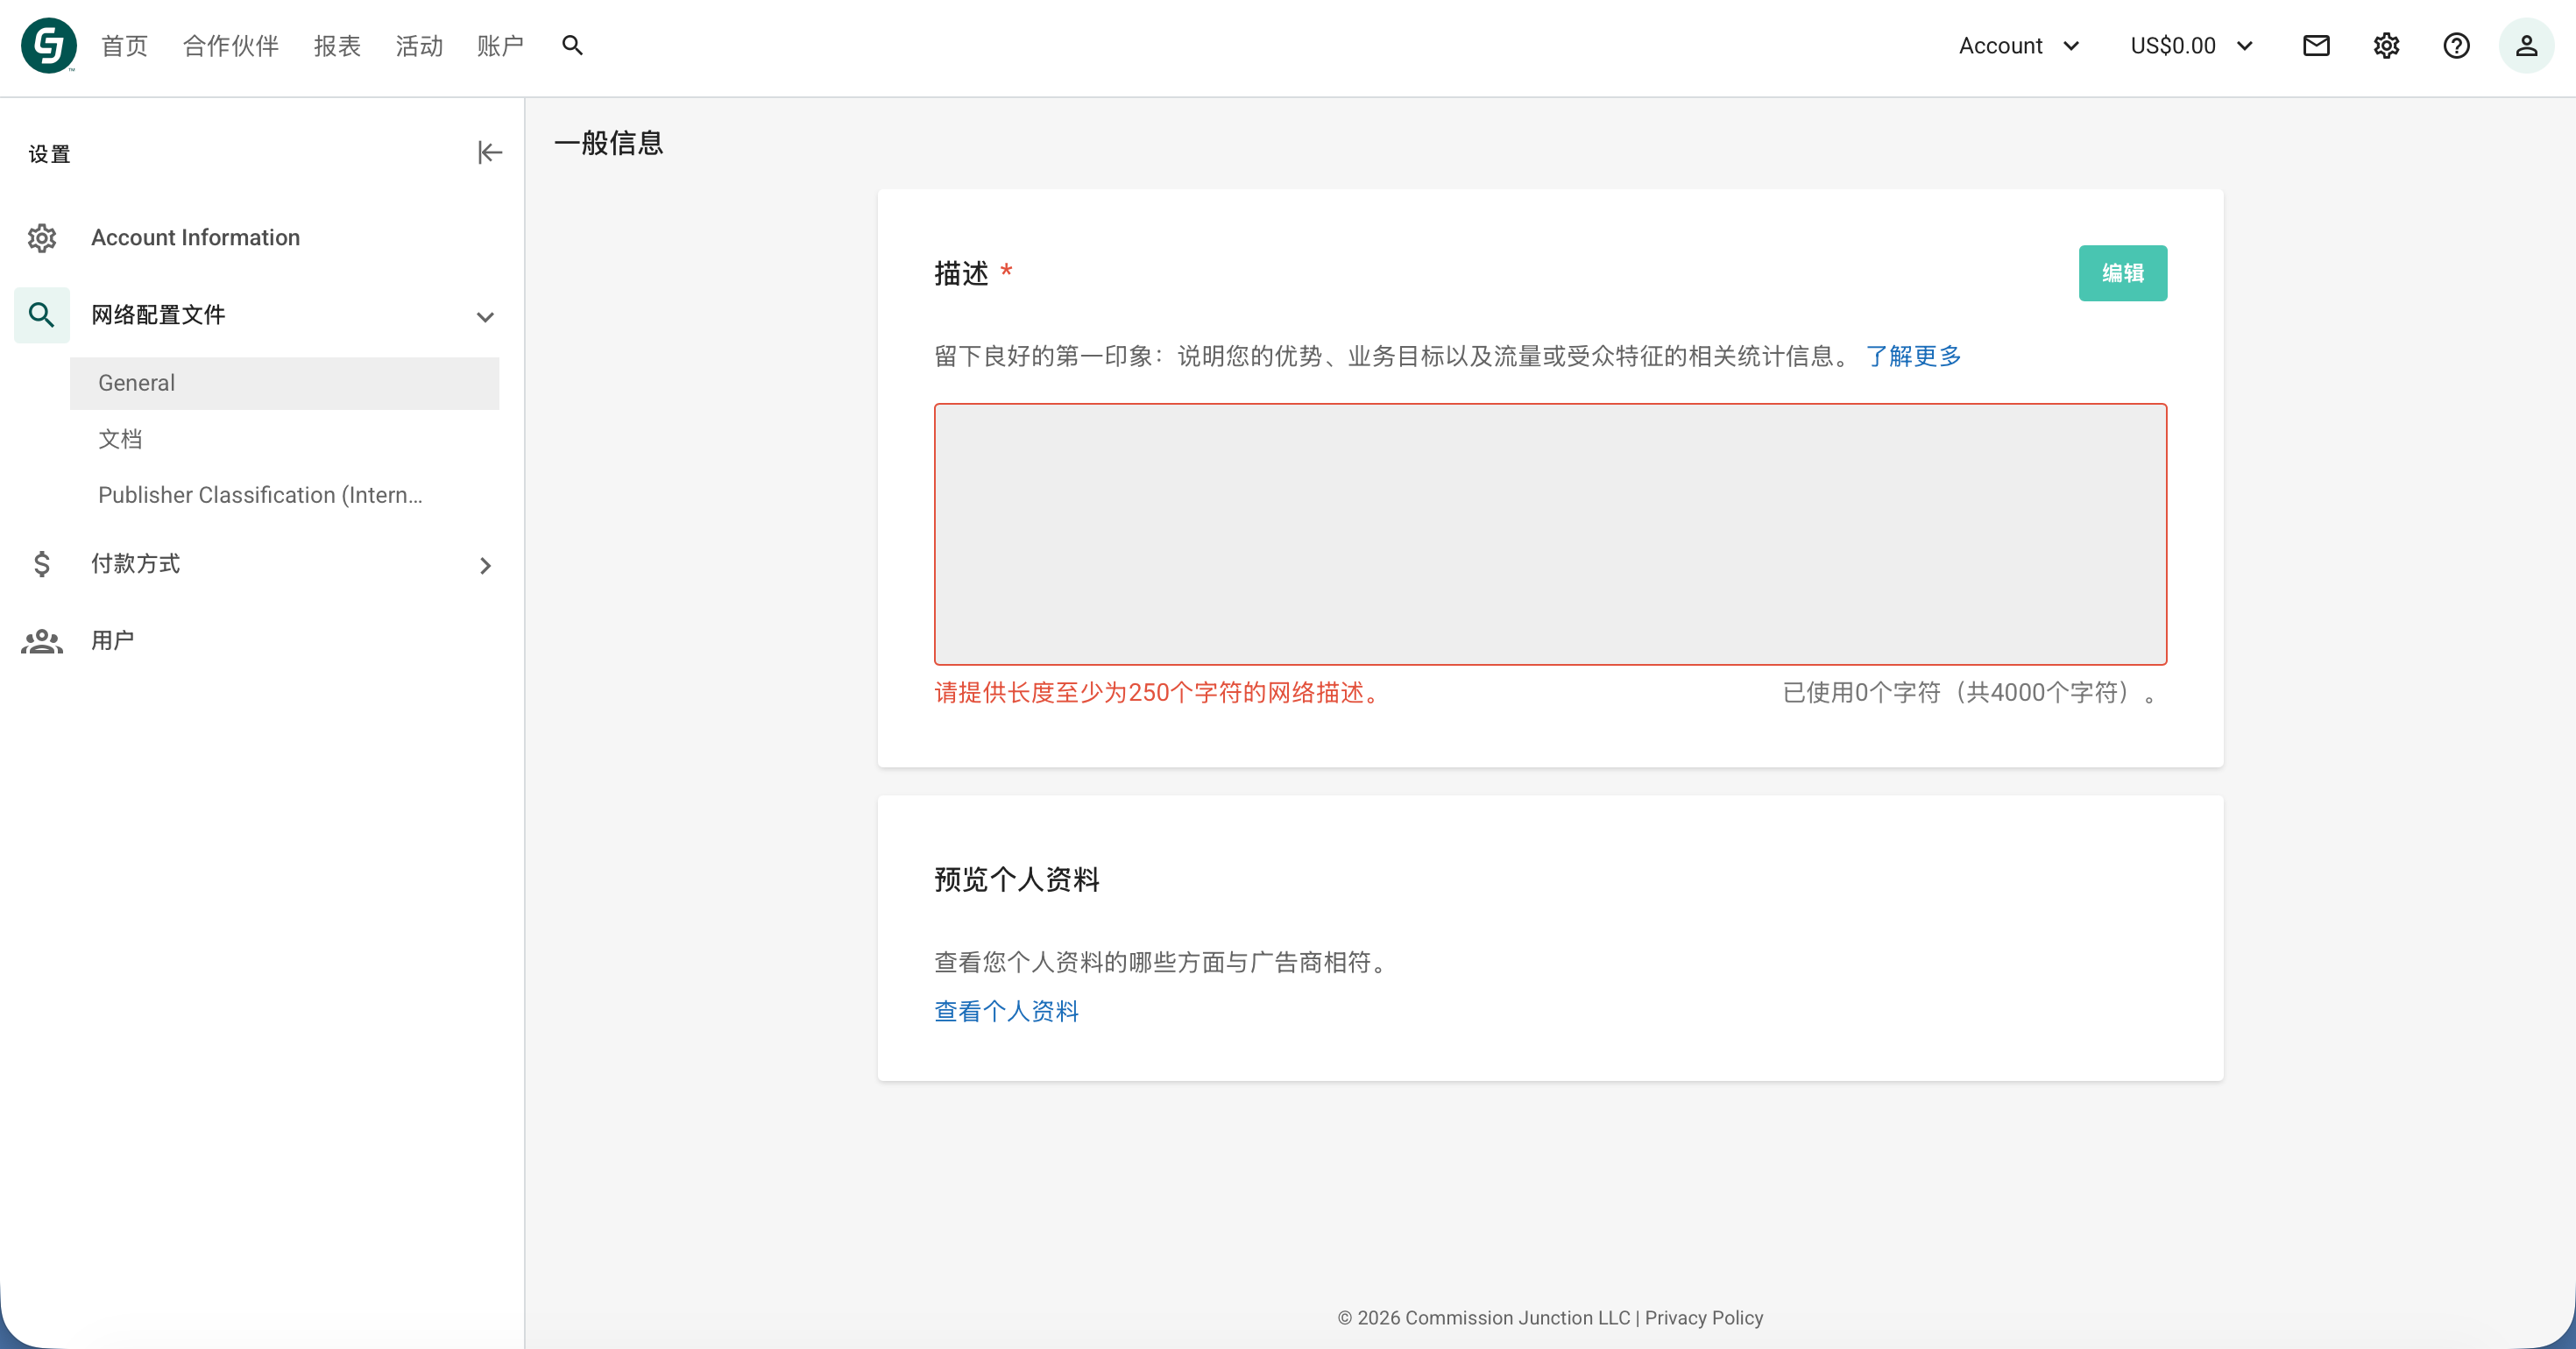
Task: Collapse the 网络配置文件 section chevron
Action: click(485, 317)
